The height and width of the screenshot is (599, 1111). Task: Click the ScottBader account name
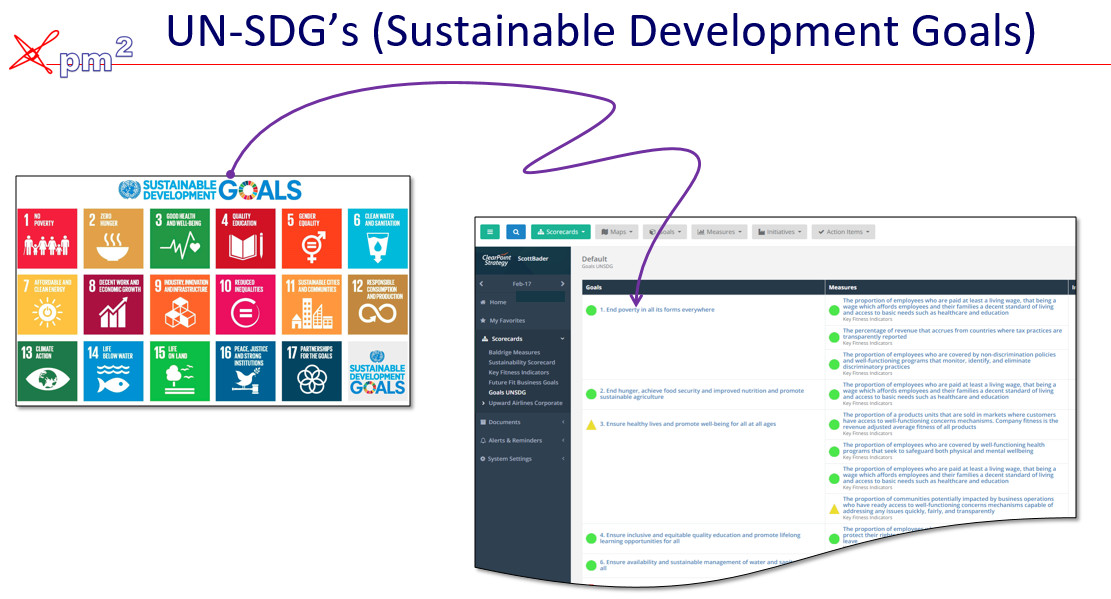click(x=533, y=259)
